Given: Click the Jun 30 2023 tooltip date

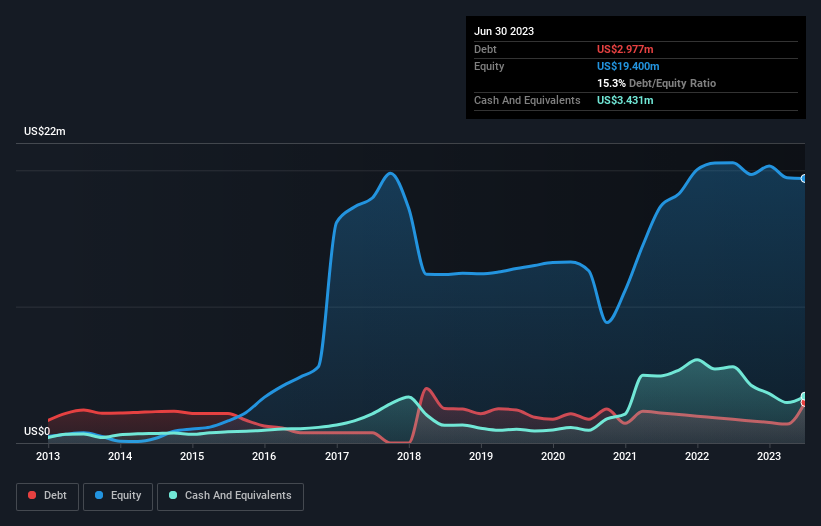Looking at the screenshot, I should [504, 31].
